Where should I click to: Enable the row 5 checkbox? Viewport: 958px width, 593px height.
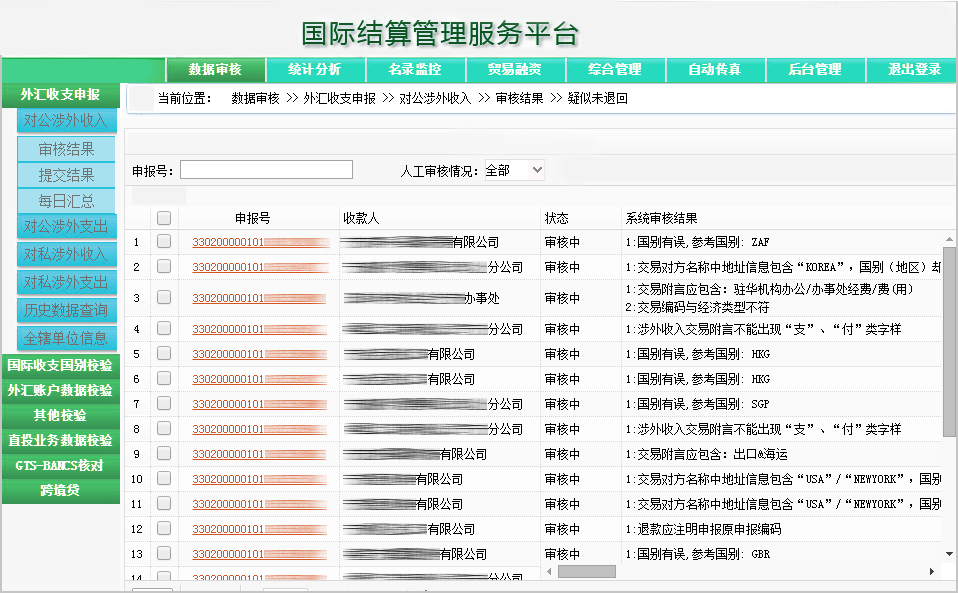coord(164,354)
